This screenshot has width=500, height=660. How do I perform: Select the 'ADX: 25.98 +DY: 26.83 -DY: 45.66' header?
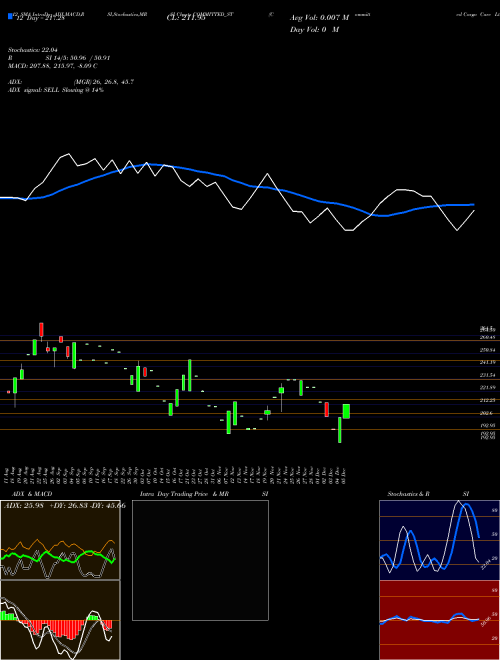point(65,506)
